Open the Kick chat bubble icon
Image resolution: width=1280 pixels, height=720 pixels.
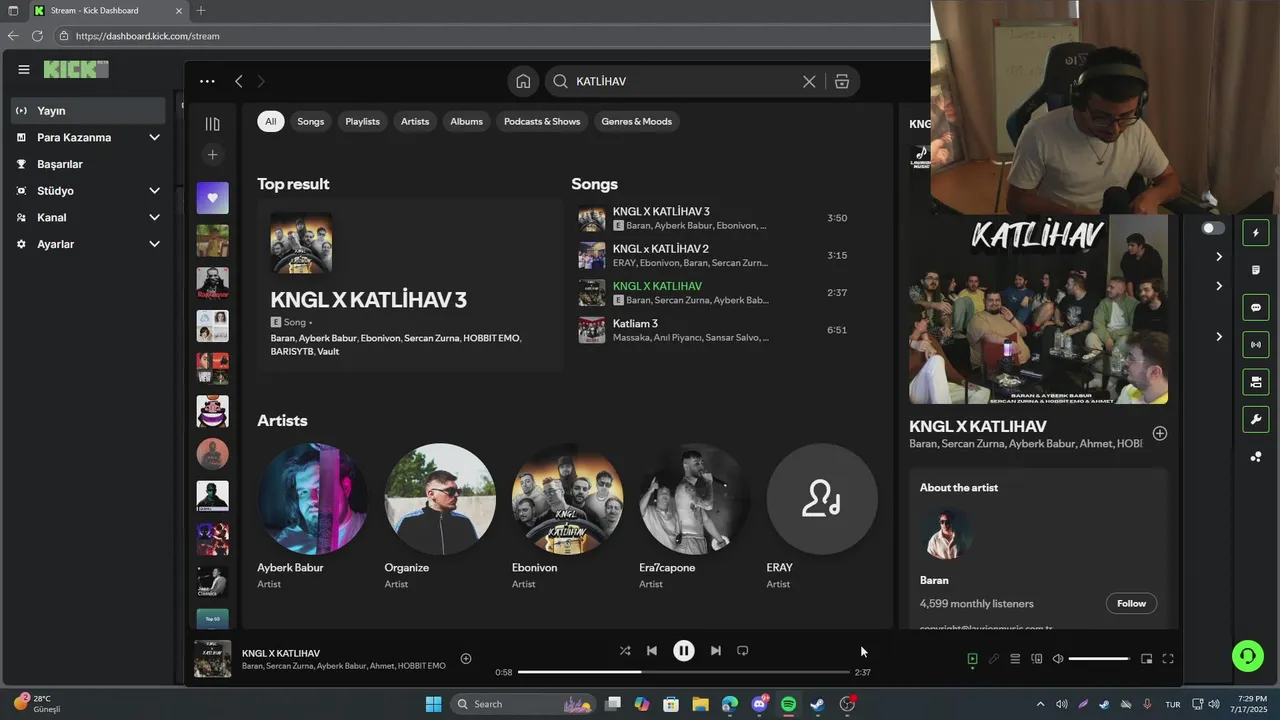pos(1256,307)
